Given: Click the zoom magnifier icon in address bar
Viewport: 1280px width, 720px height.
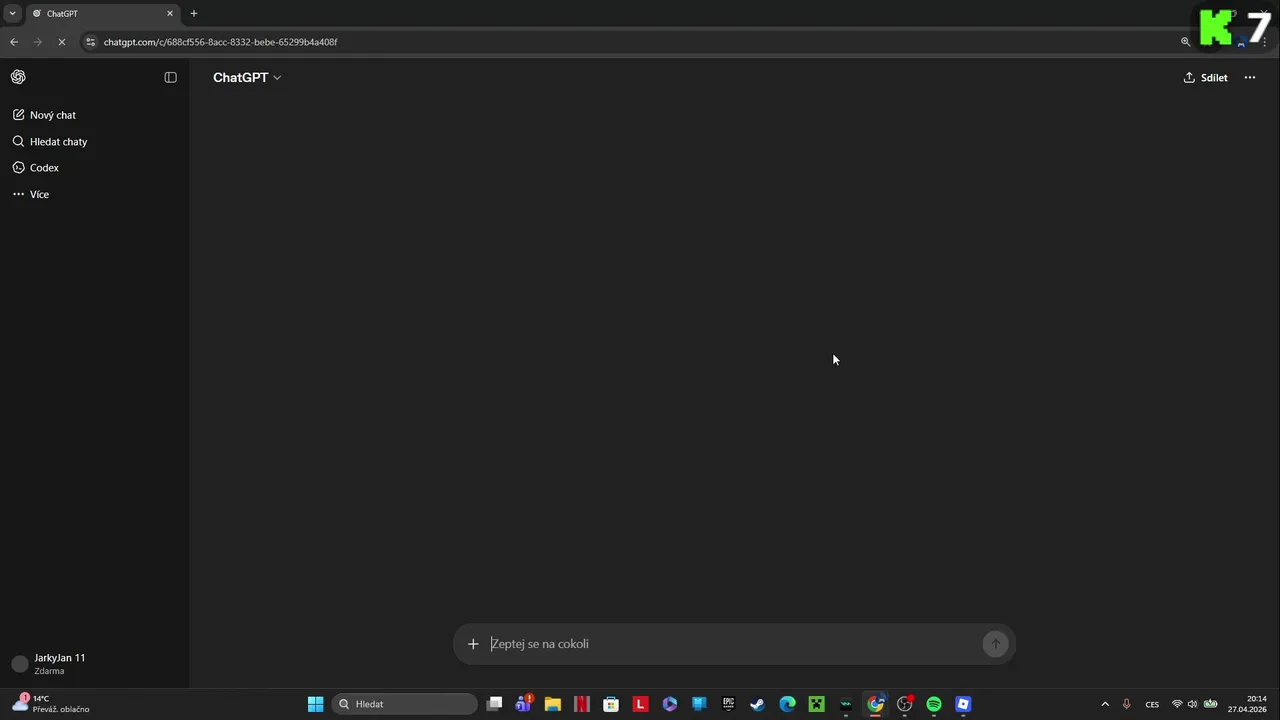Looking at the screenshot, I should (x=1186, y=42).
